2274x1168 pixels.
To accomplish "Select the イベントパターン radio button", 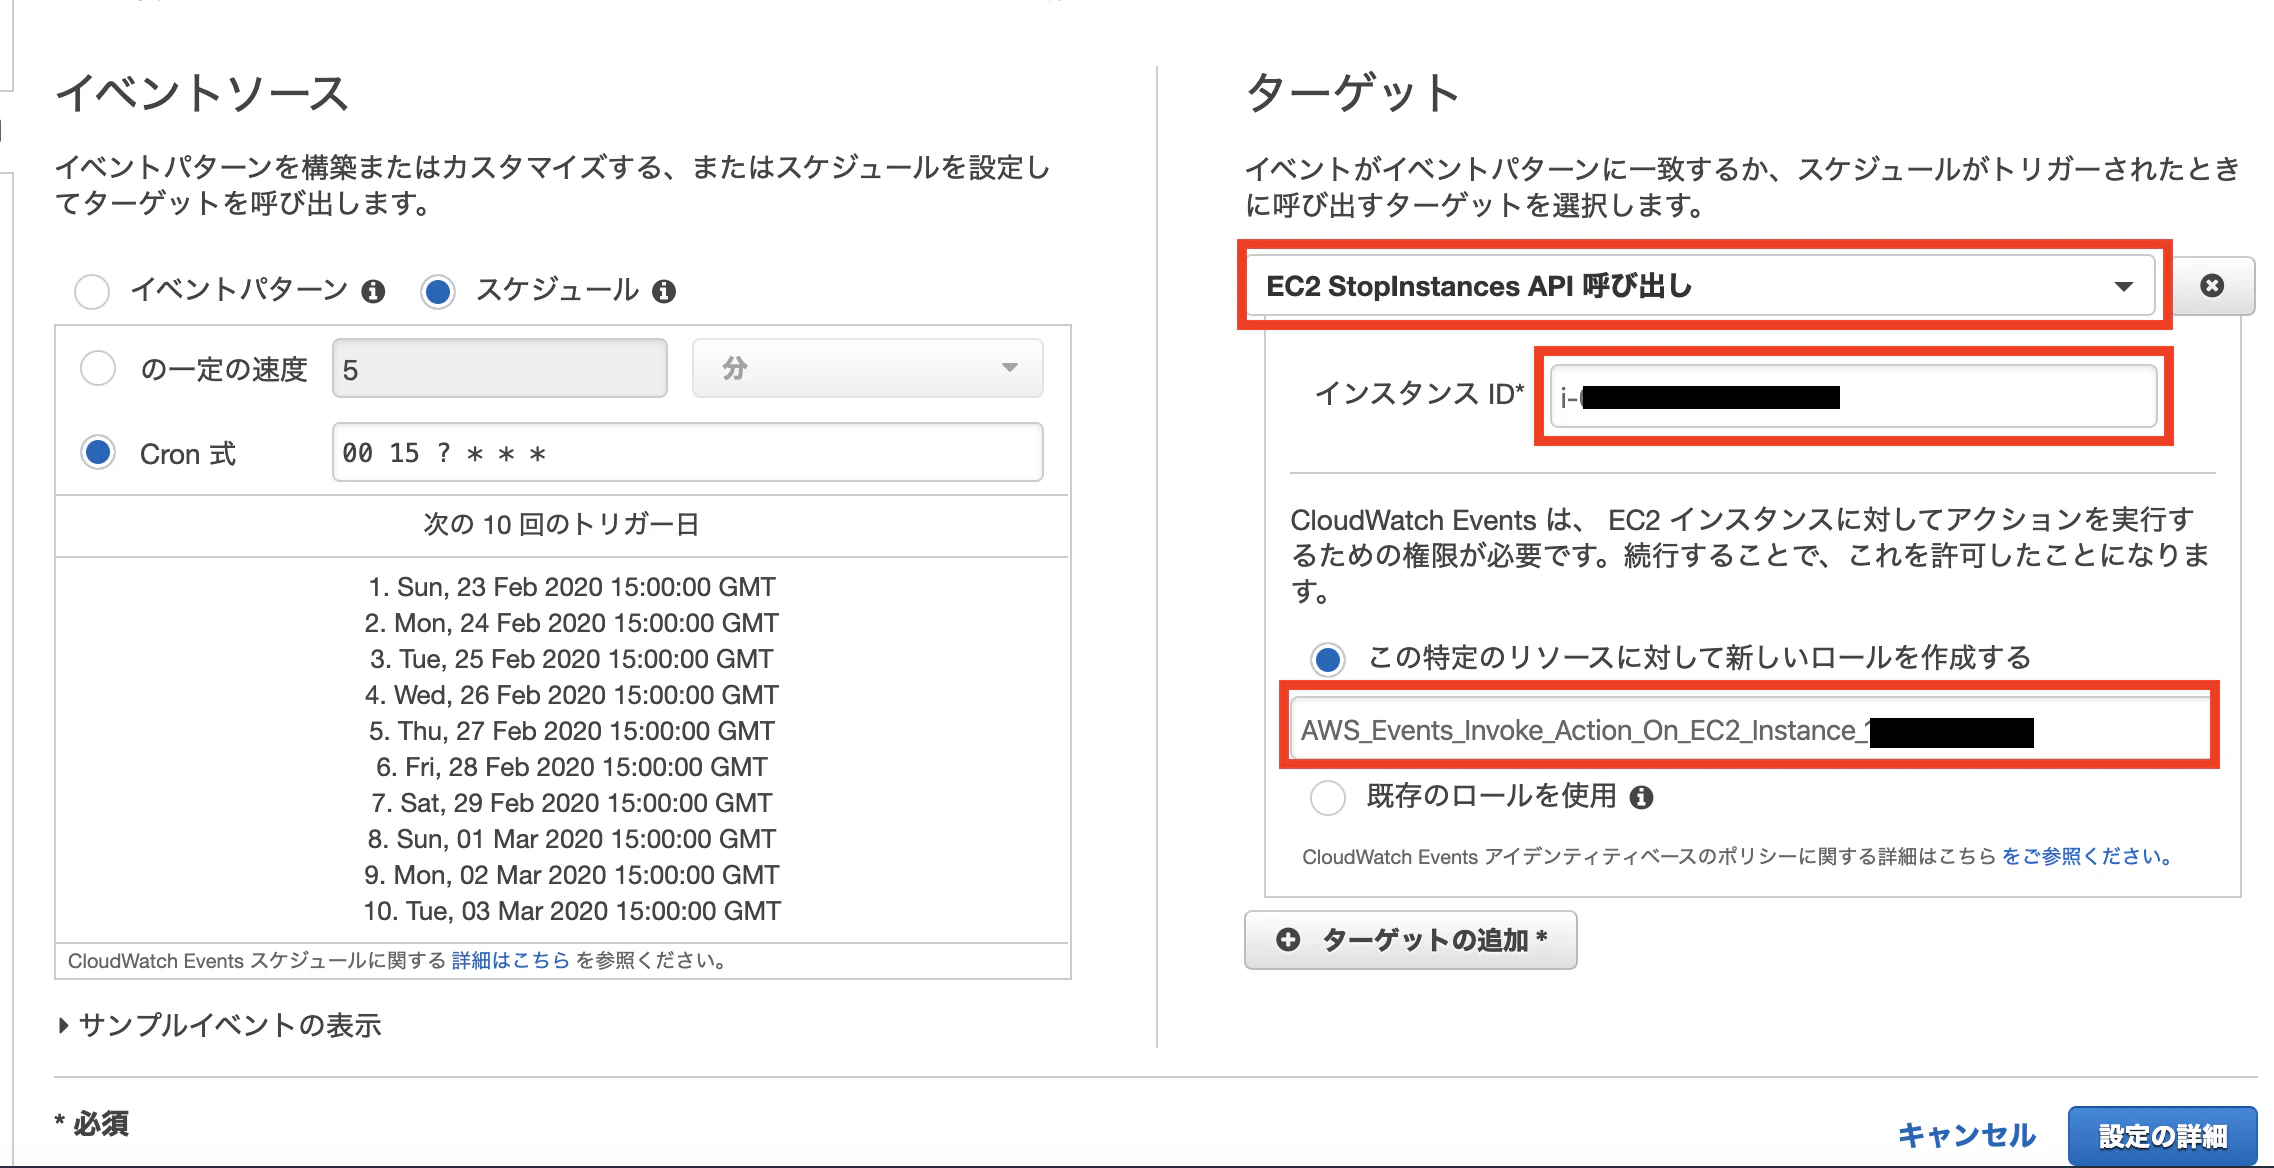I will click(x=92, y=291).
